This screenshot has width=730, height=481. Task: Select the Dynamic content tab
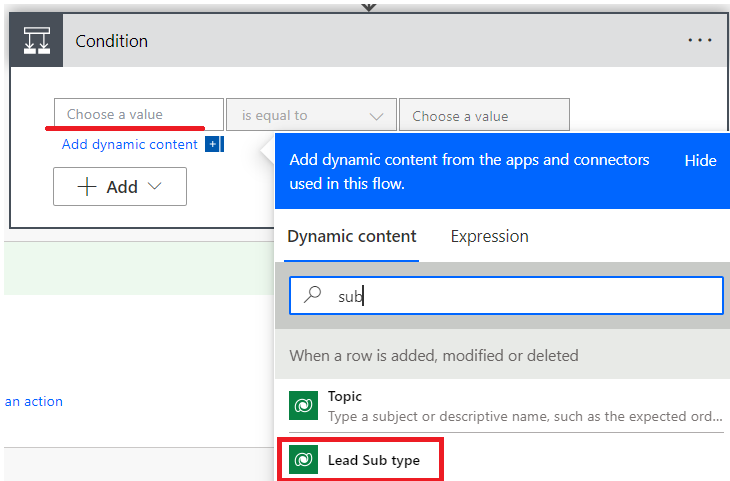click(351, 237)
